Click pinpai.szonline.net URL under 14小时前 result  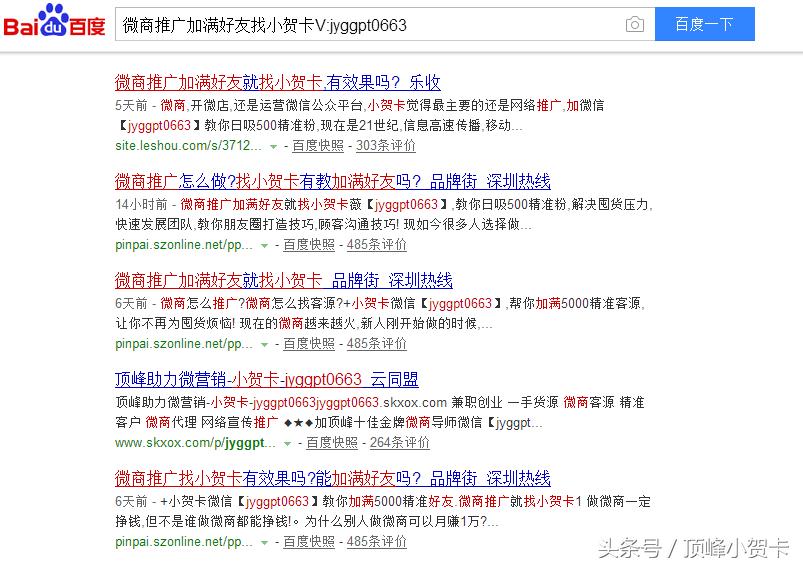pos(184,245)
